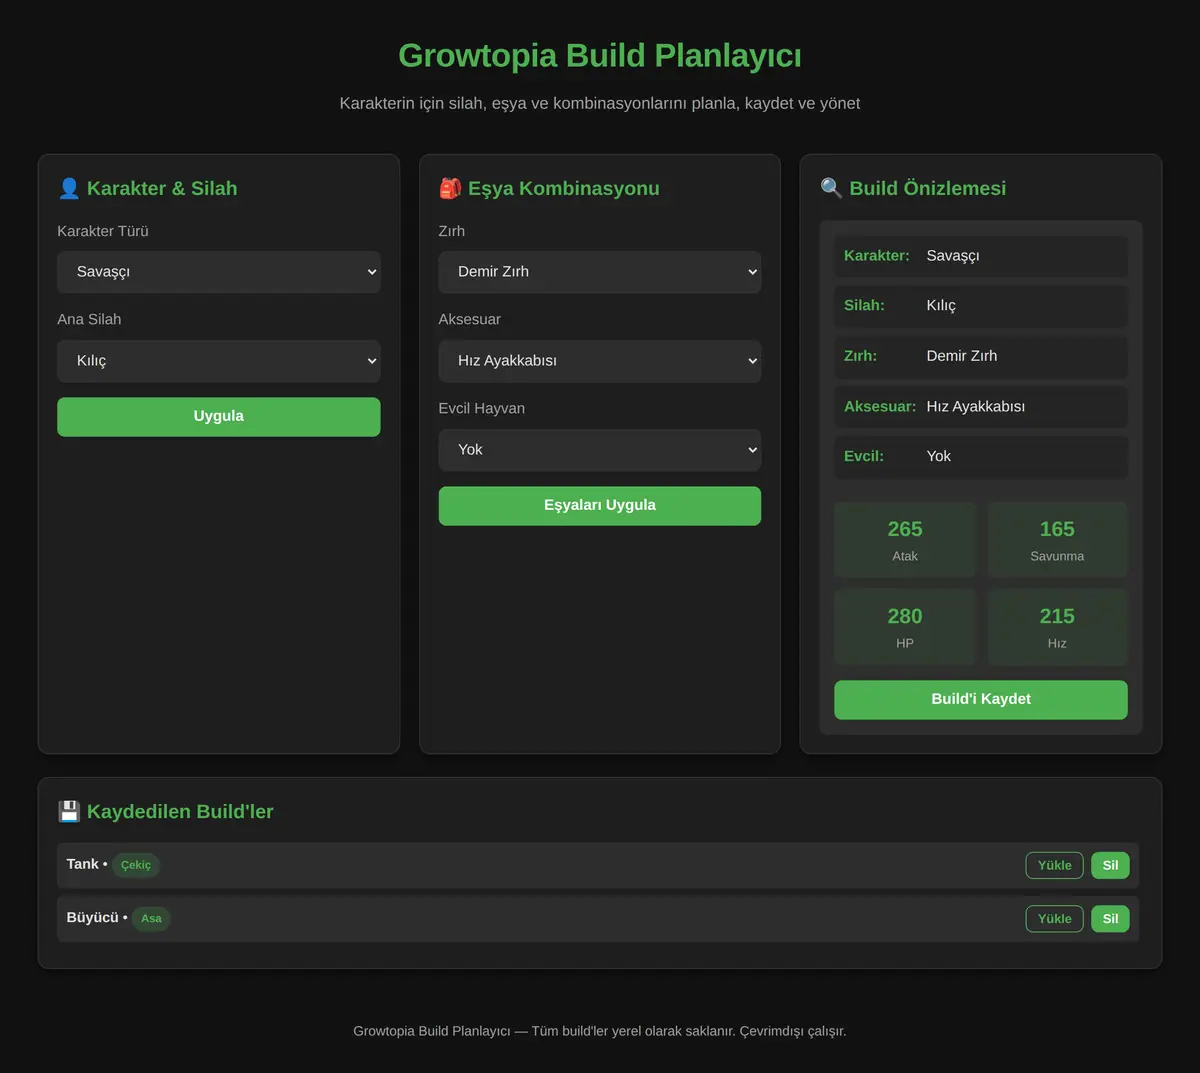1200x1073 pixels.
Task: Click the footer text about yerel olarak saklanır
Action: (x=600, y=1031)
